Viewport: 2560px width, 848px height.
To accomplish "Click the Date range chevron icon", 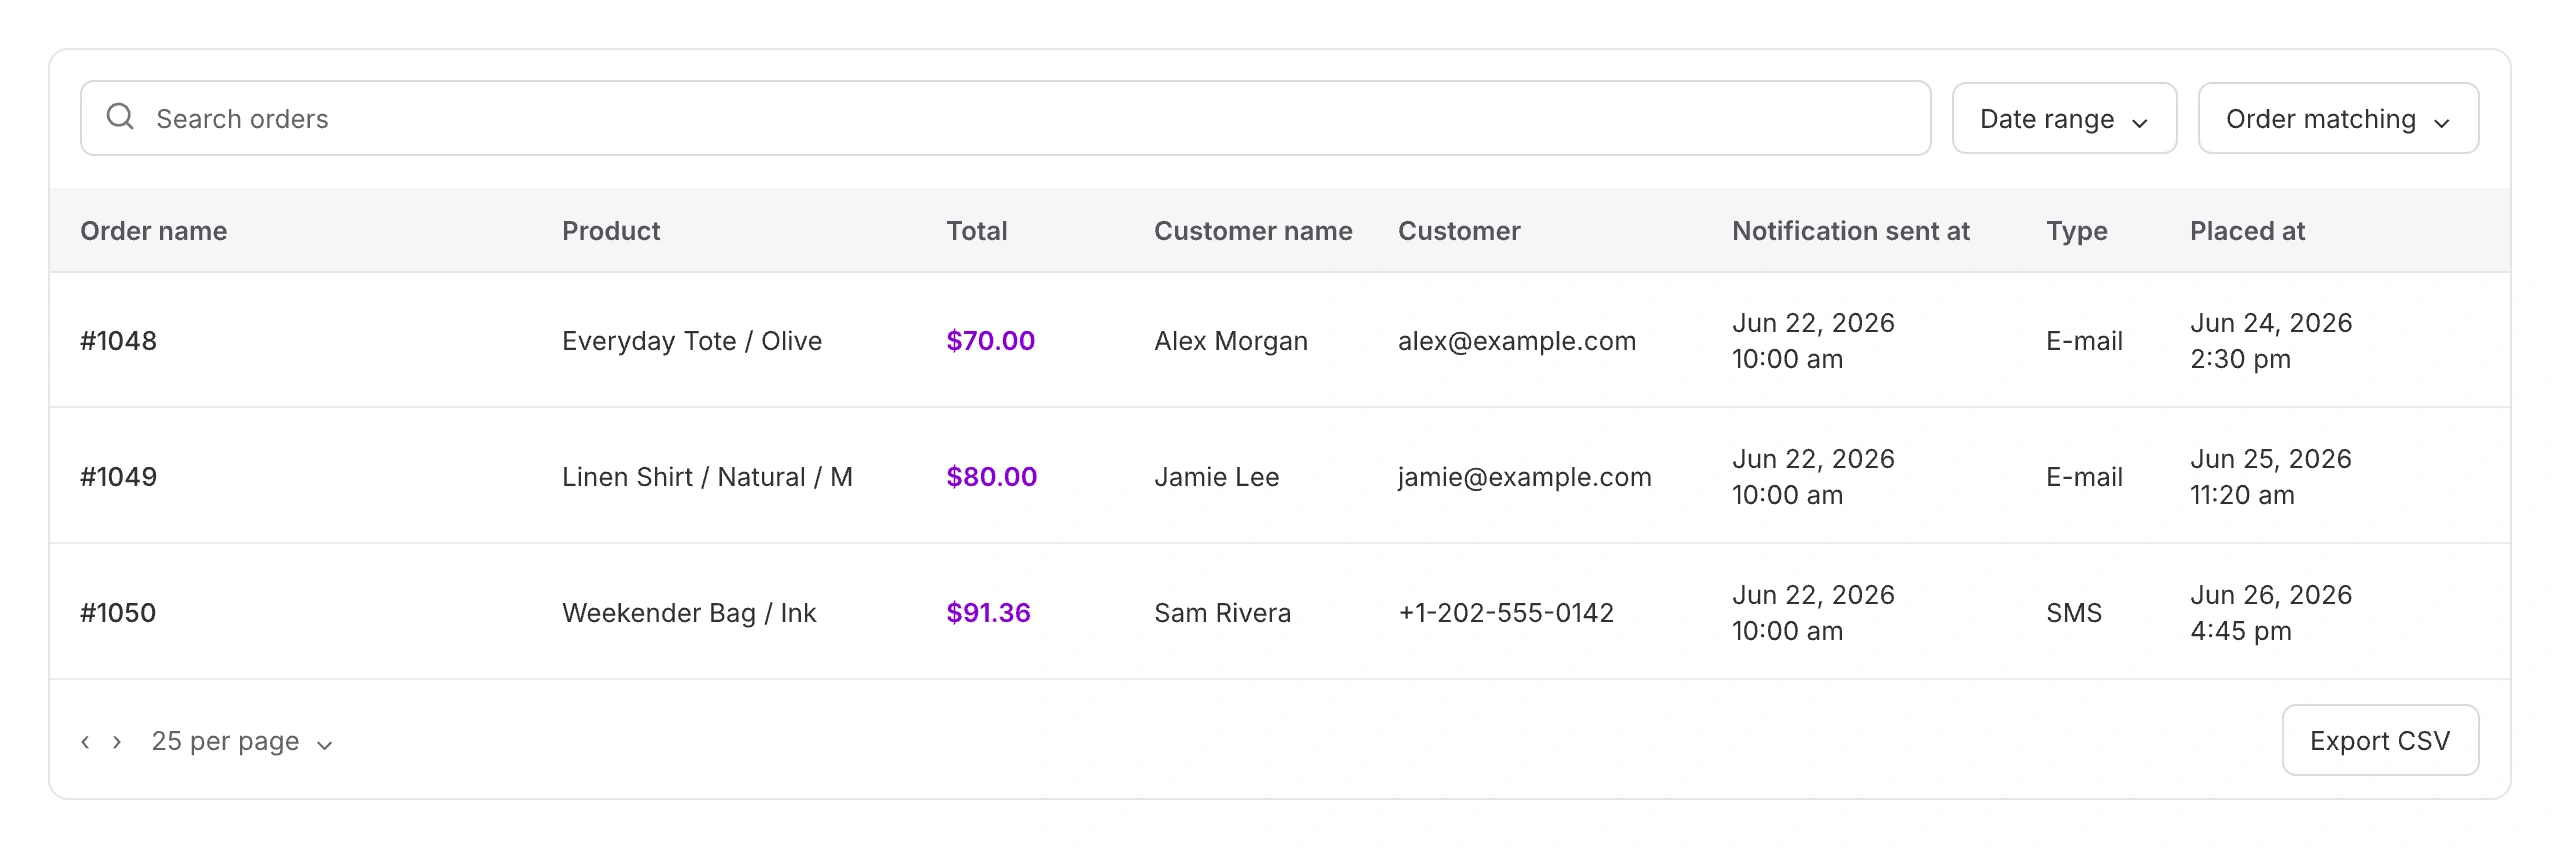I will point(2140,123).
